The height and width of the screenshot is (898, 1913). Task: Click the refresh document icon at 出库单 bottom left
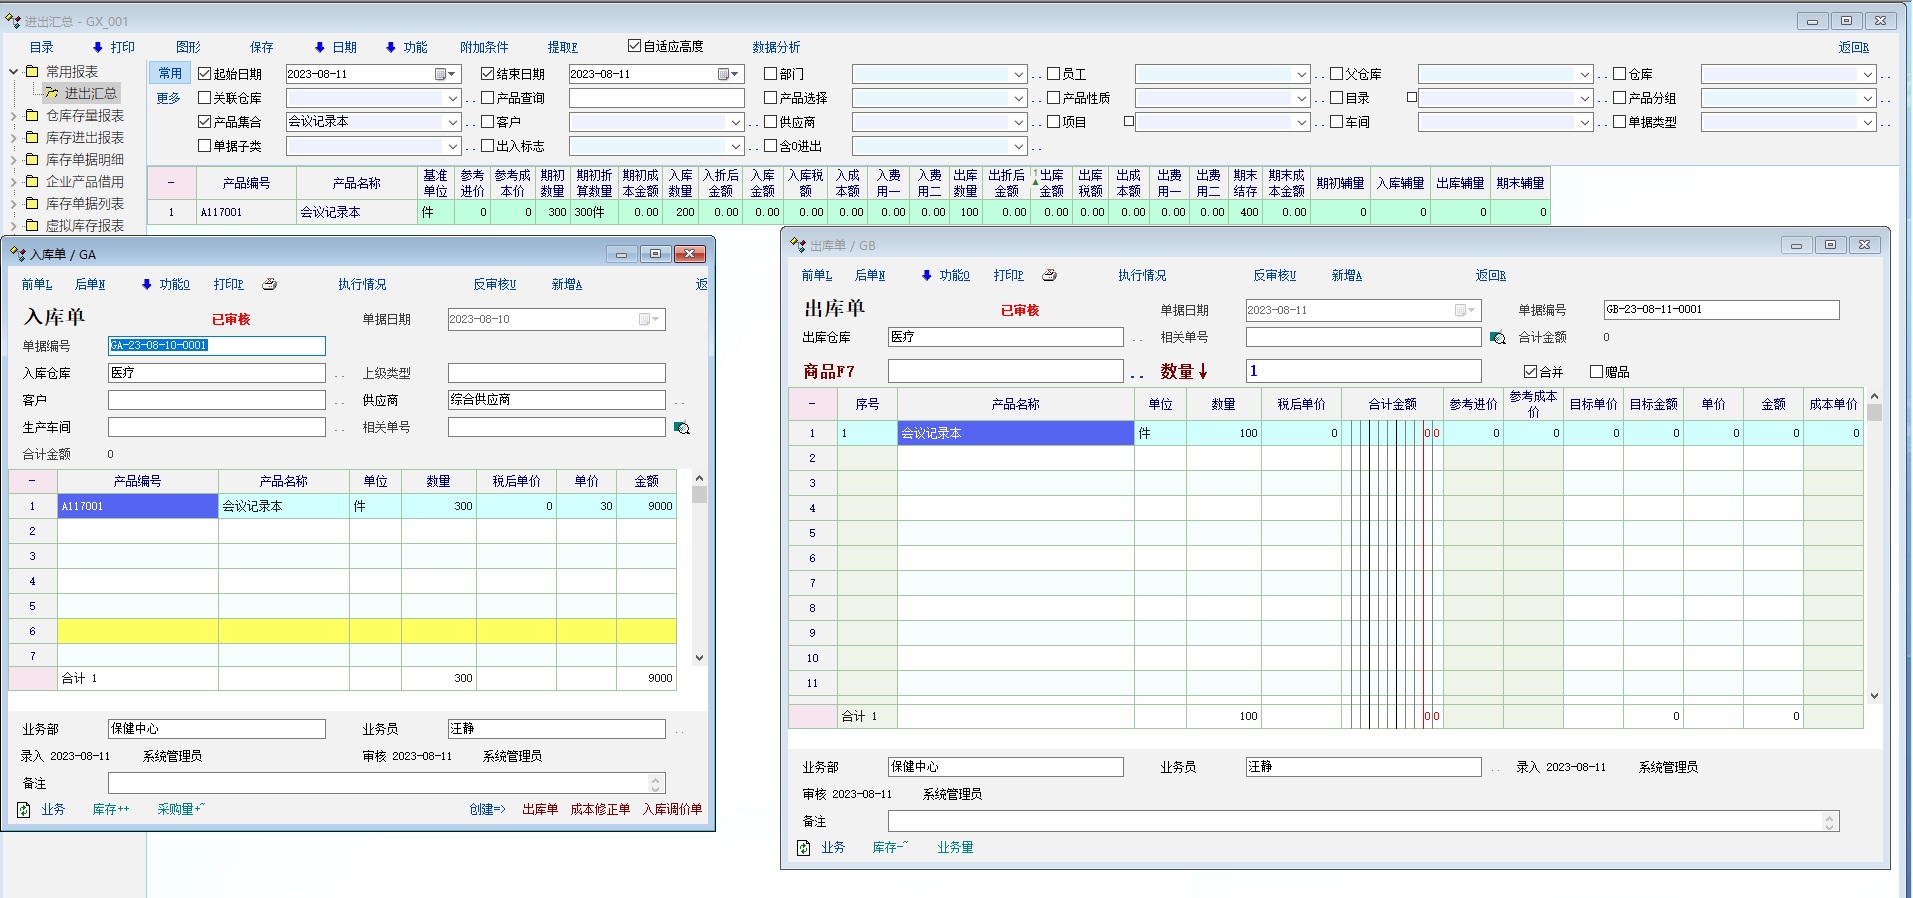tap(803, 848)
